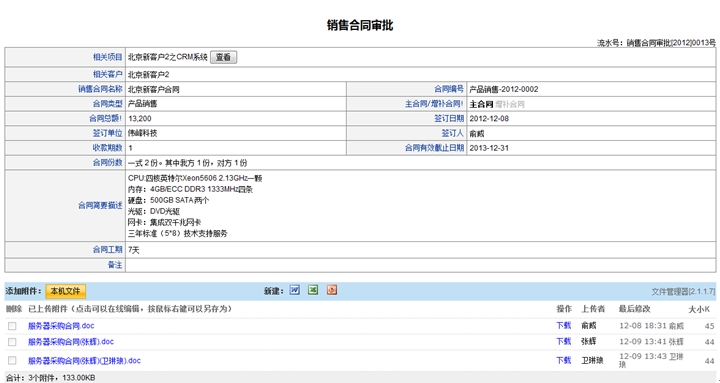Select the 增补合同 option
This screenshot has width=720, height=383.
pos(510,104)
